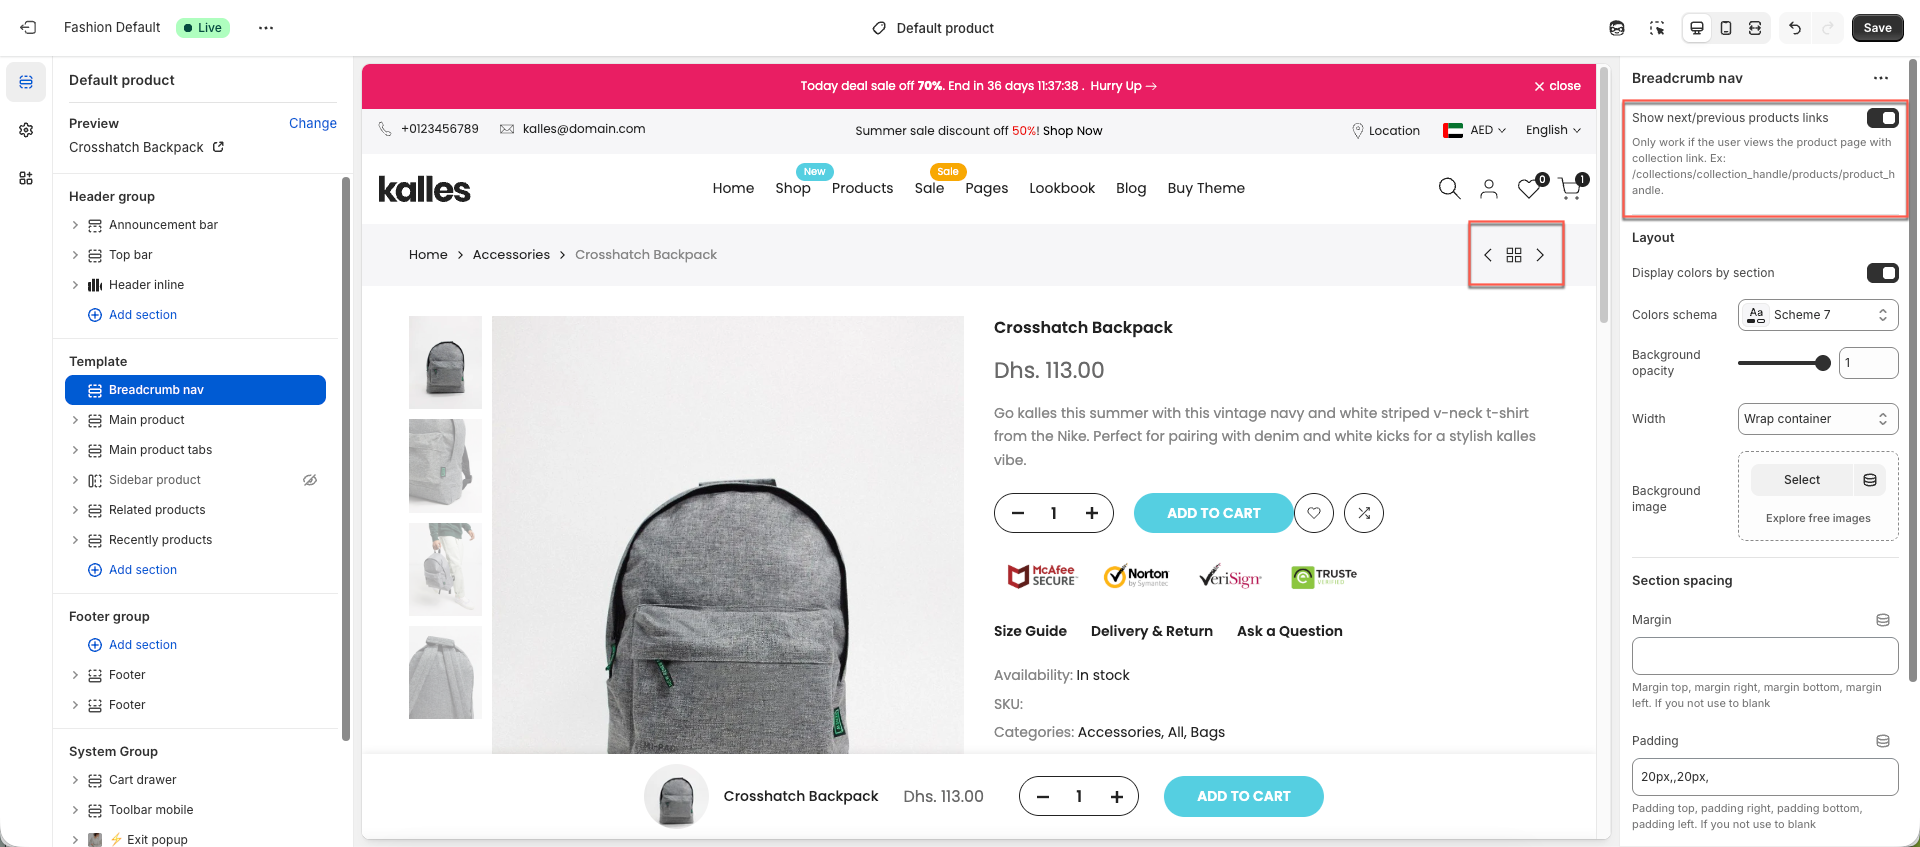The image size is (1920, 847).
Task: Open the Lookbook menu item
Action: pos(1062,188)
